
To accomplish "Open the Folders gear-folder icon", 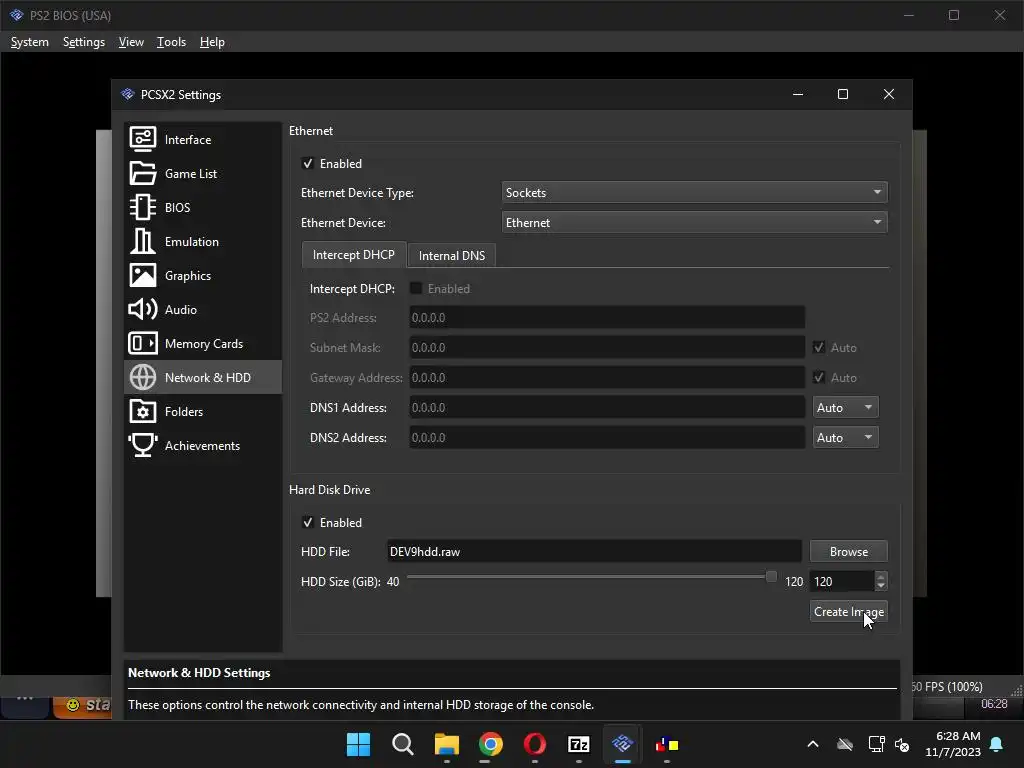I will click(x=142, y=411).
